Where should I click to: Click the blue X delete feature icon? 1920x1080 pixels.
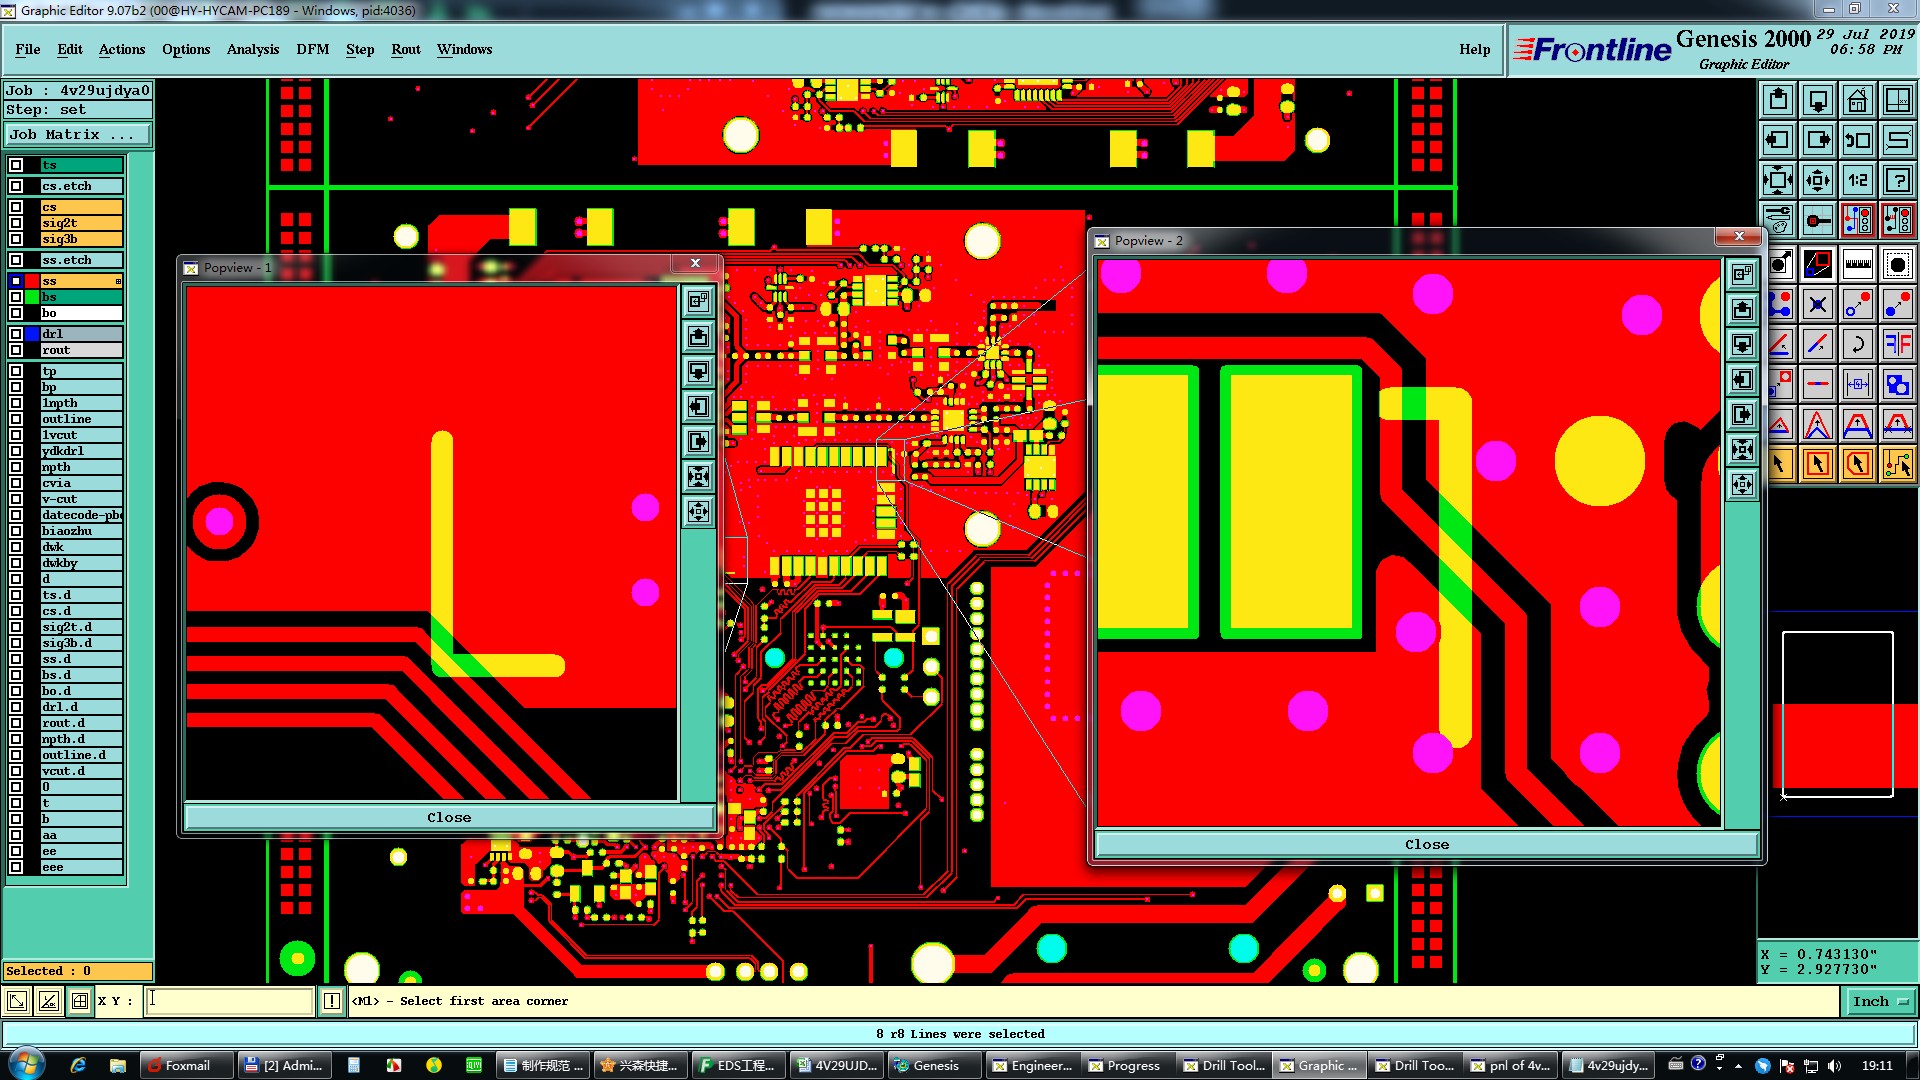tap(1818, 305)
